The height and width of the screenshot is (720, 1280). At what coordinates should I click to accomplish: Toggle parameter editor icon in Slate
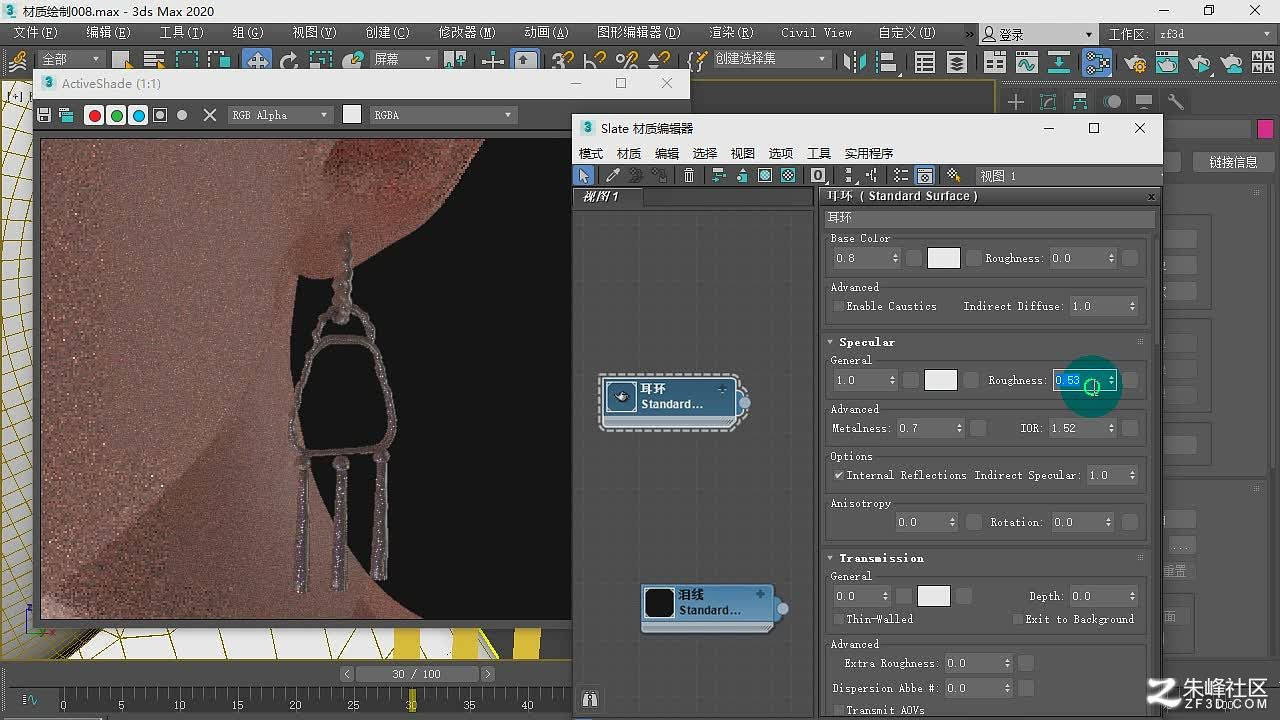tap(925, 175)
